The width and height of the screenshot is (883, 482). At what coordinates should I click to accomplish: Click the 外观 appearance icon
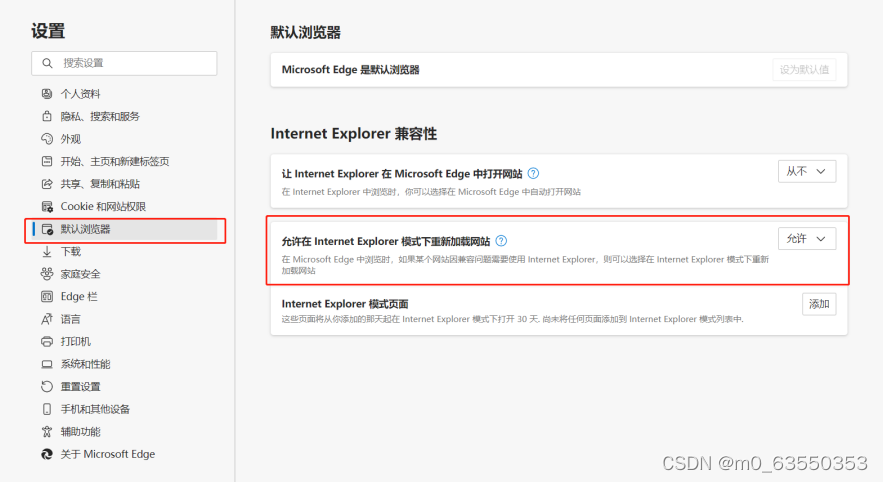47,139
